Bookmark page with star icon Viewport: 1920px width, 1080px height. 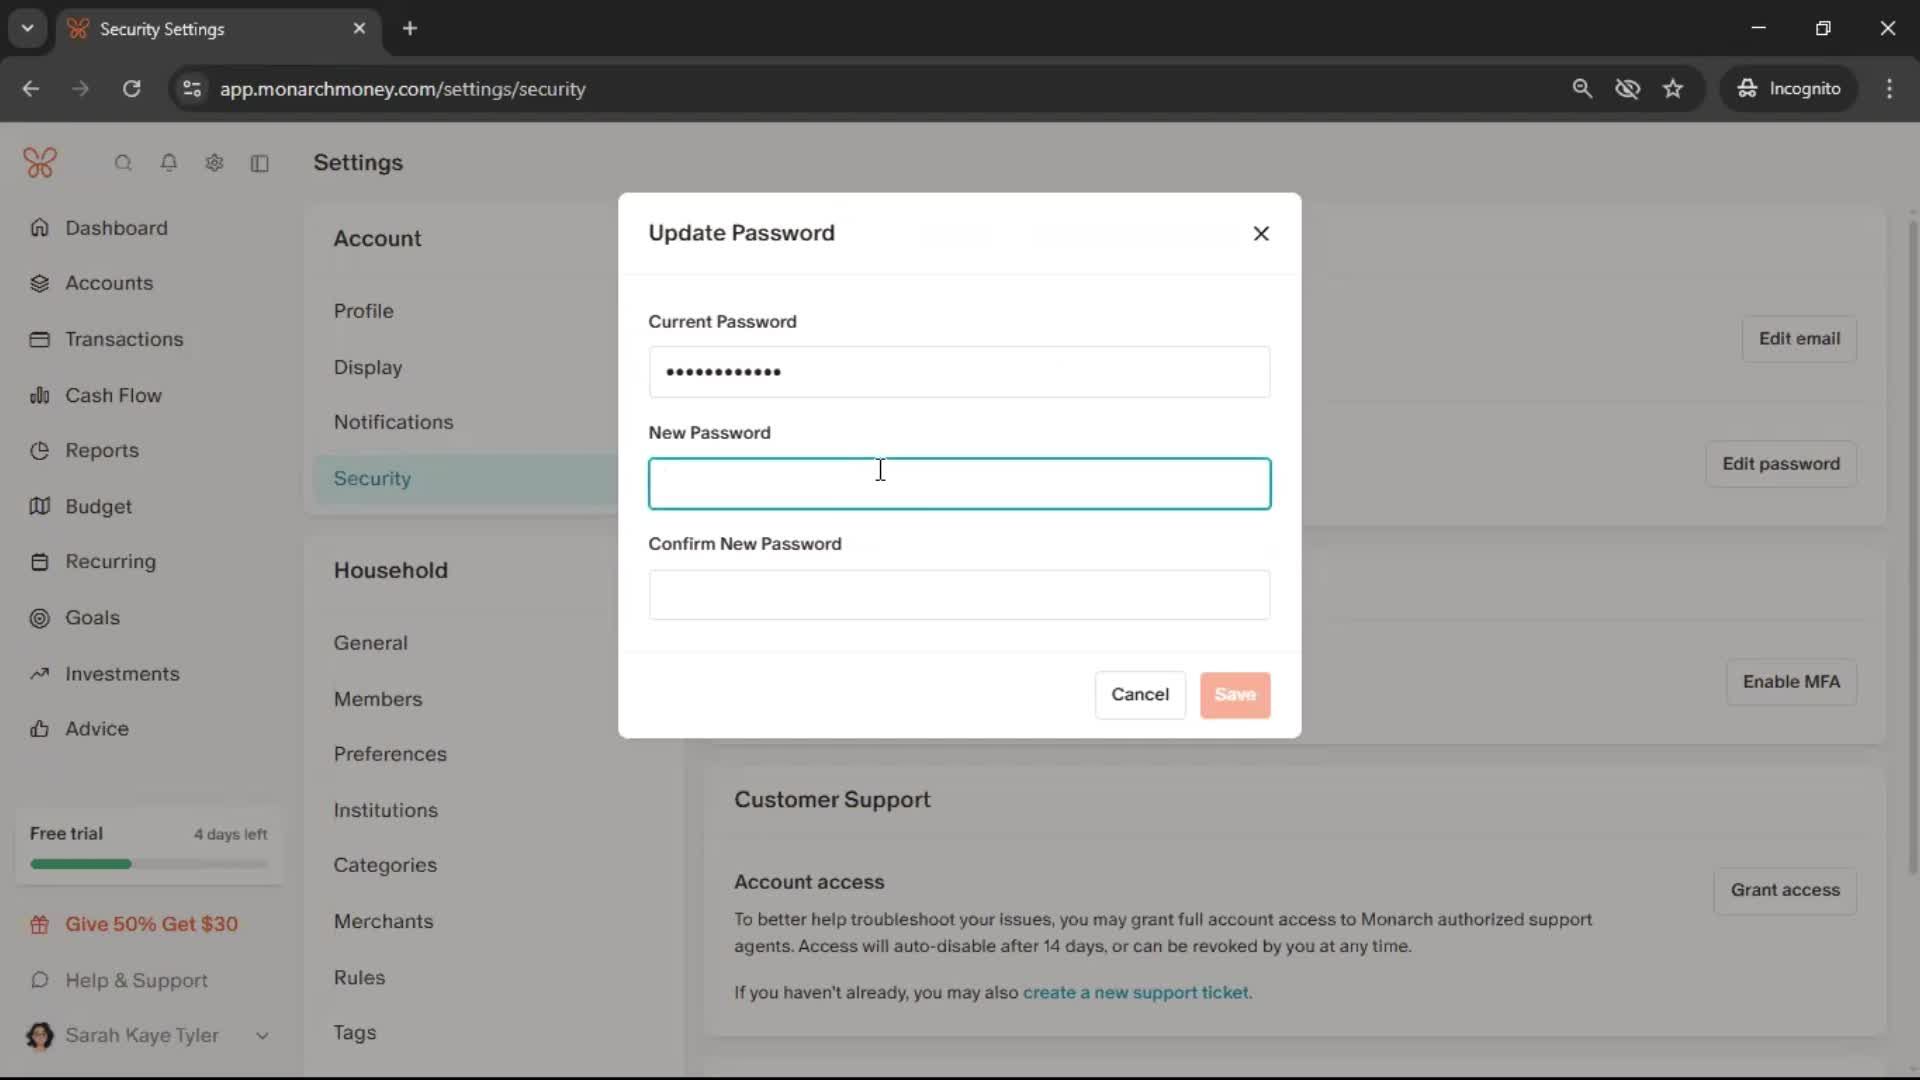tap(1673, 89)
